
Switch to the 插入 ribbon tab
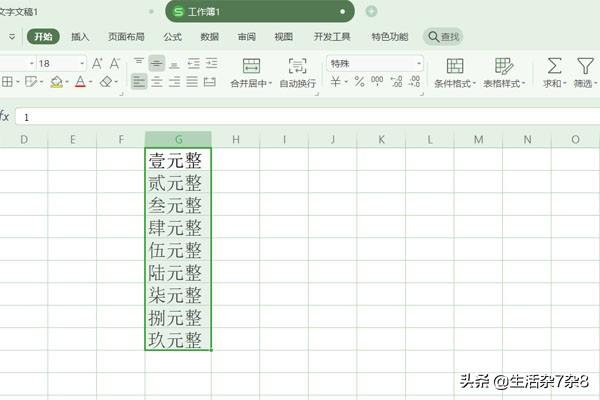click(80, 37)
